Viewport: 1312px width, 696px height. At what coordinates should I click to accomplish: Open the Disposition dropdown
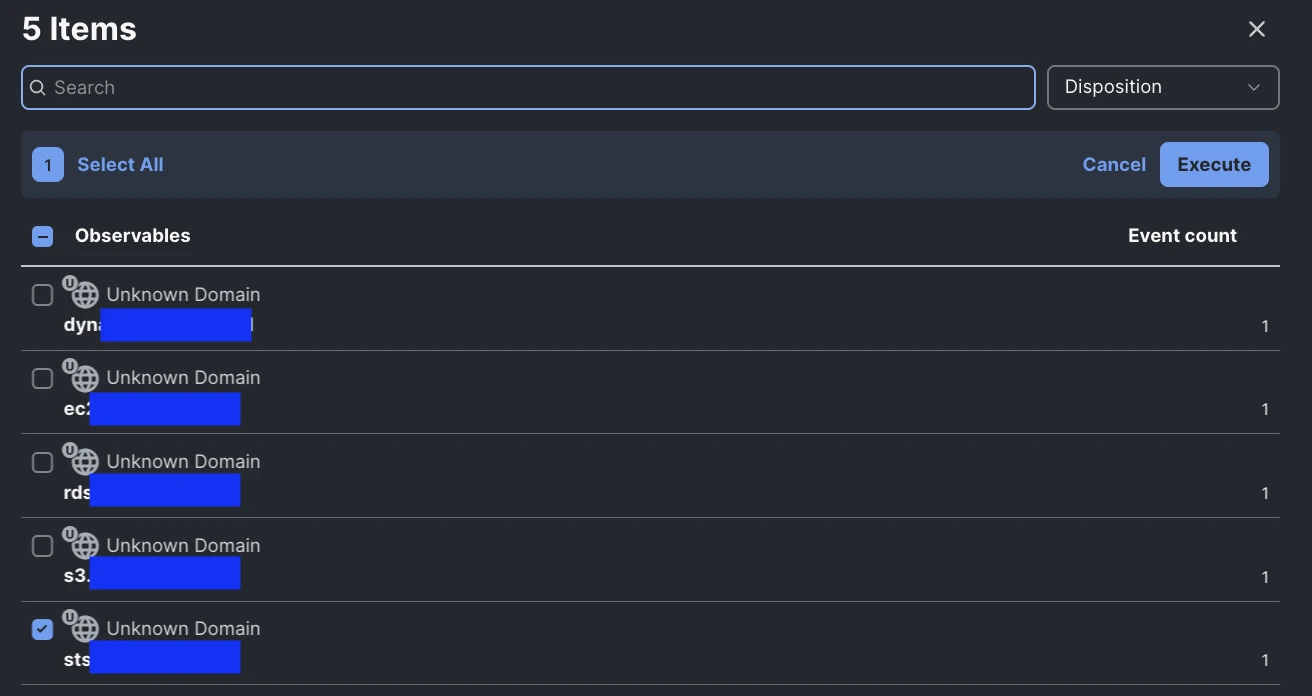(x=1163, y=87)
